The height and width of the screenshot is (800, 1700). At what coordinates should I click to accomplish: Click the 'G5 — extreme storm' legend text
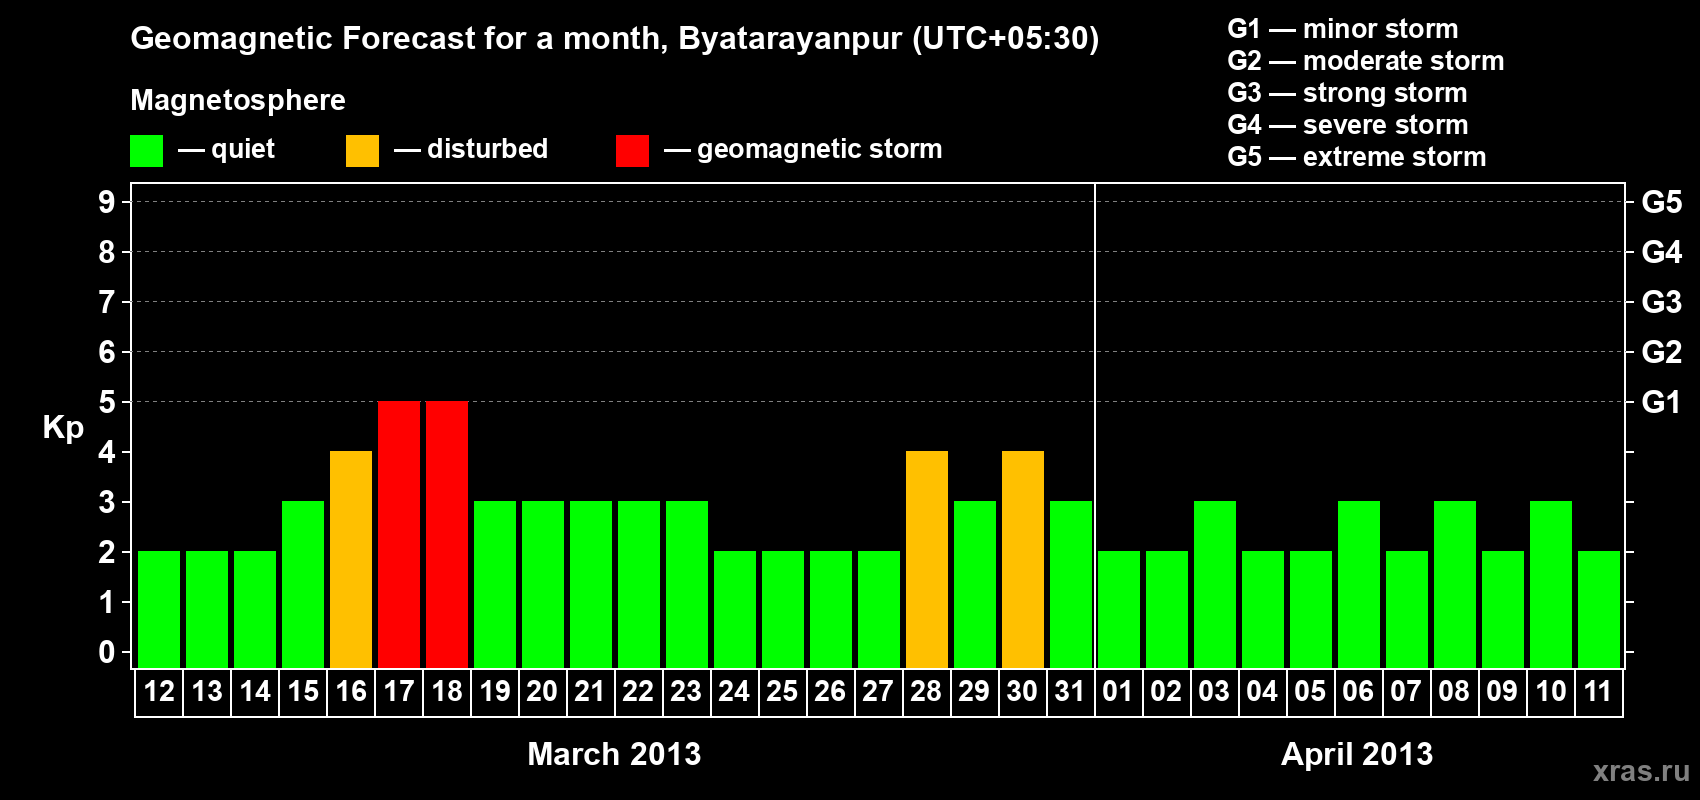(1357, 157)
